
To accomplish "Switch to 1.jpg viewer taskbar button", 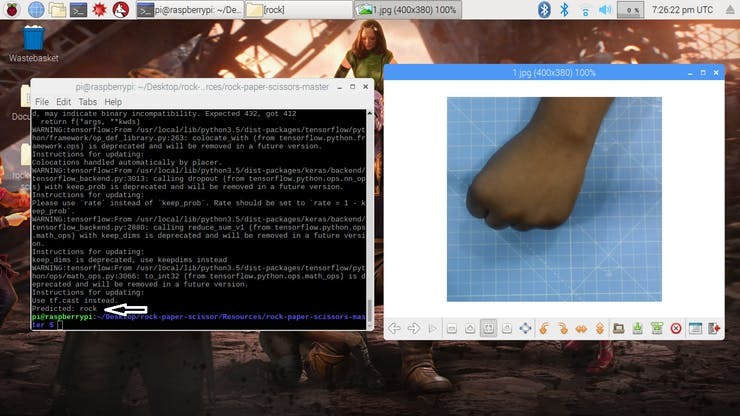I will pyautogui.click(x=408, y=9).
